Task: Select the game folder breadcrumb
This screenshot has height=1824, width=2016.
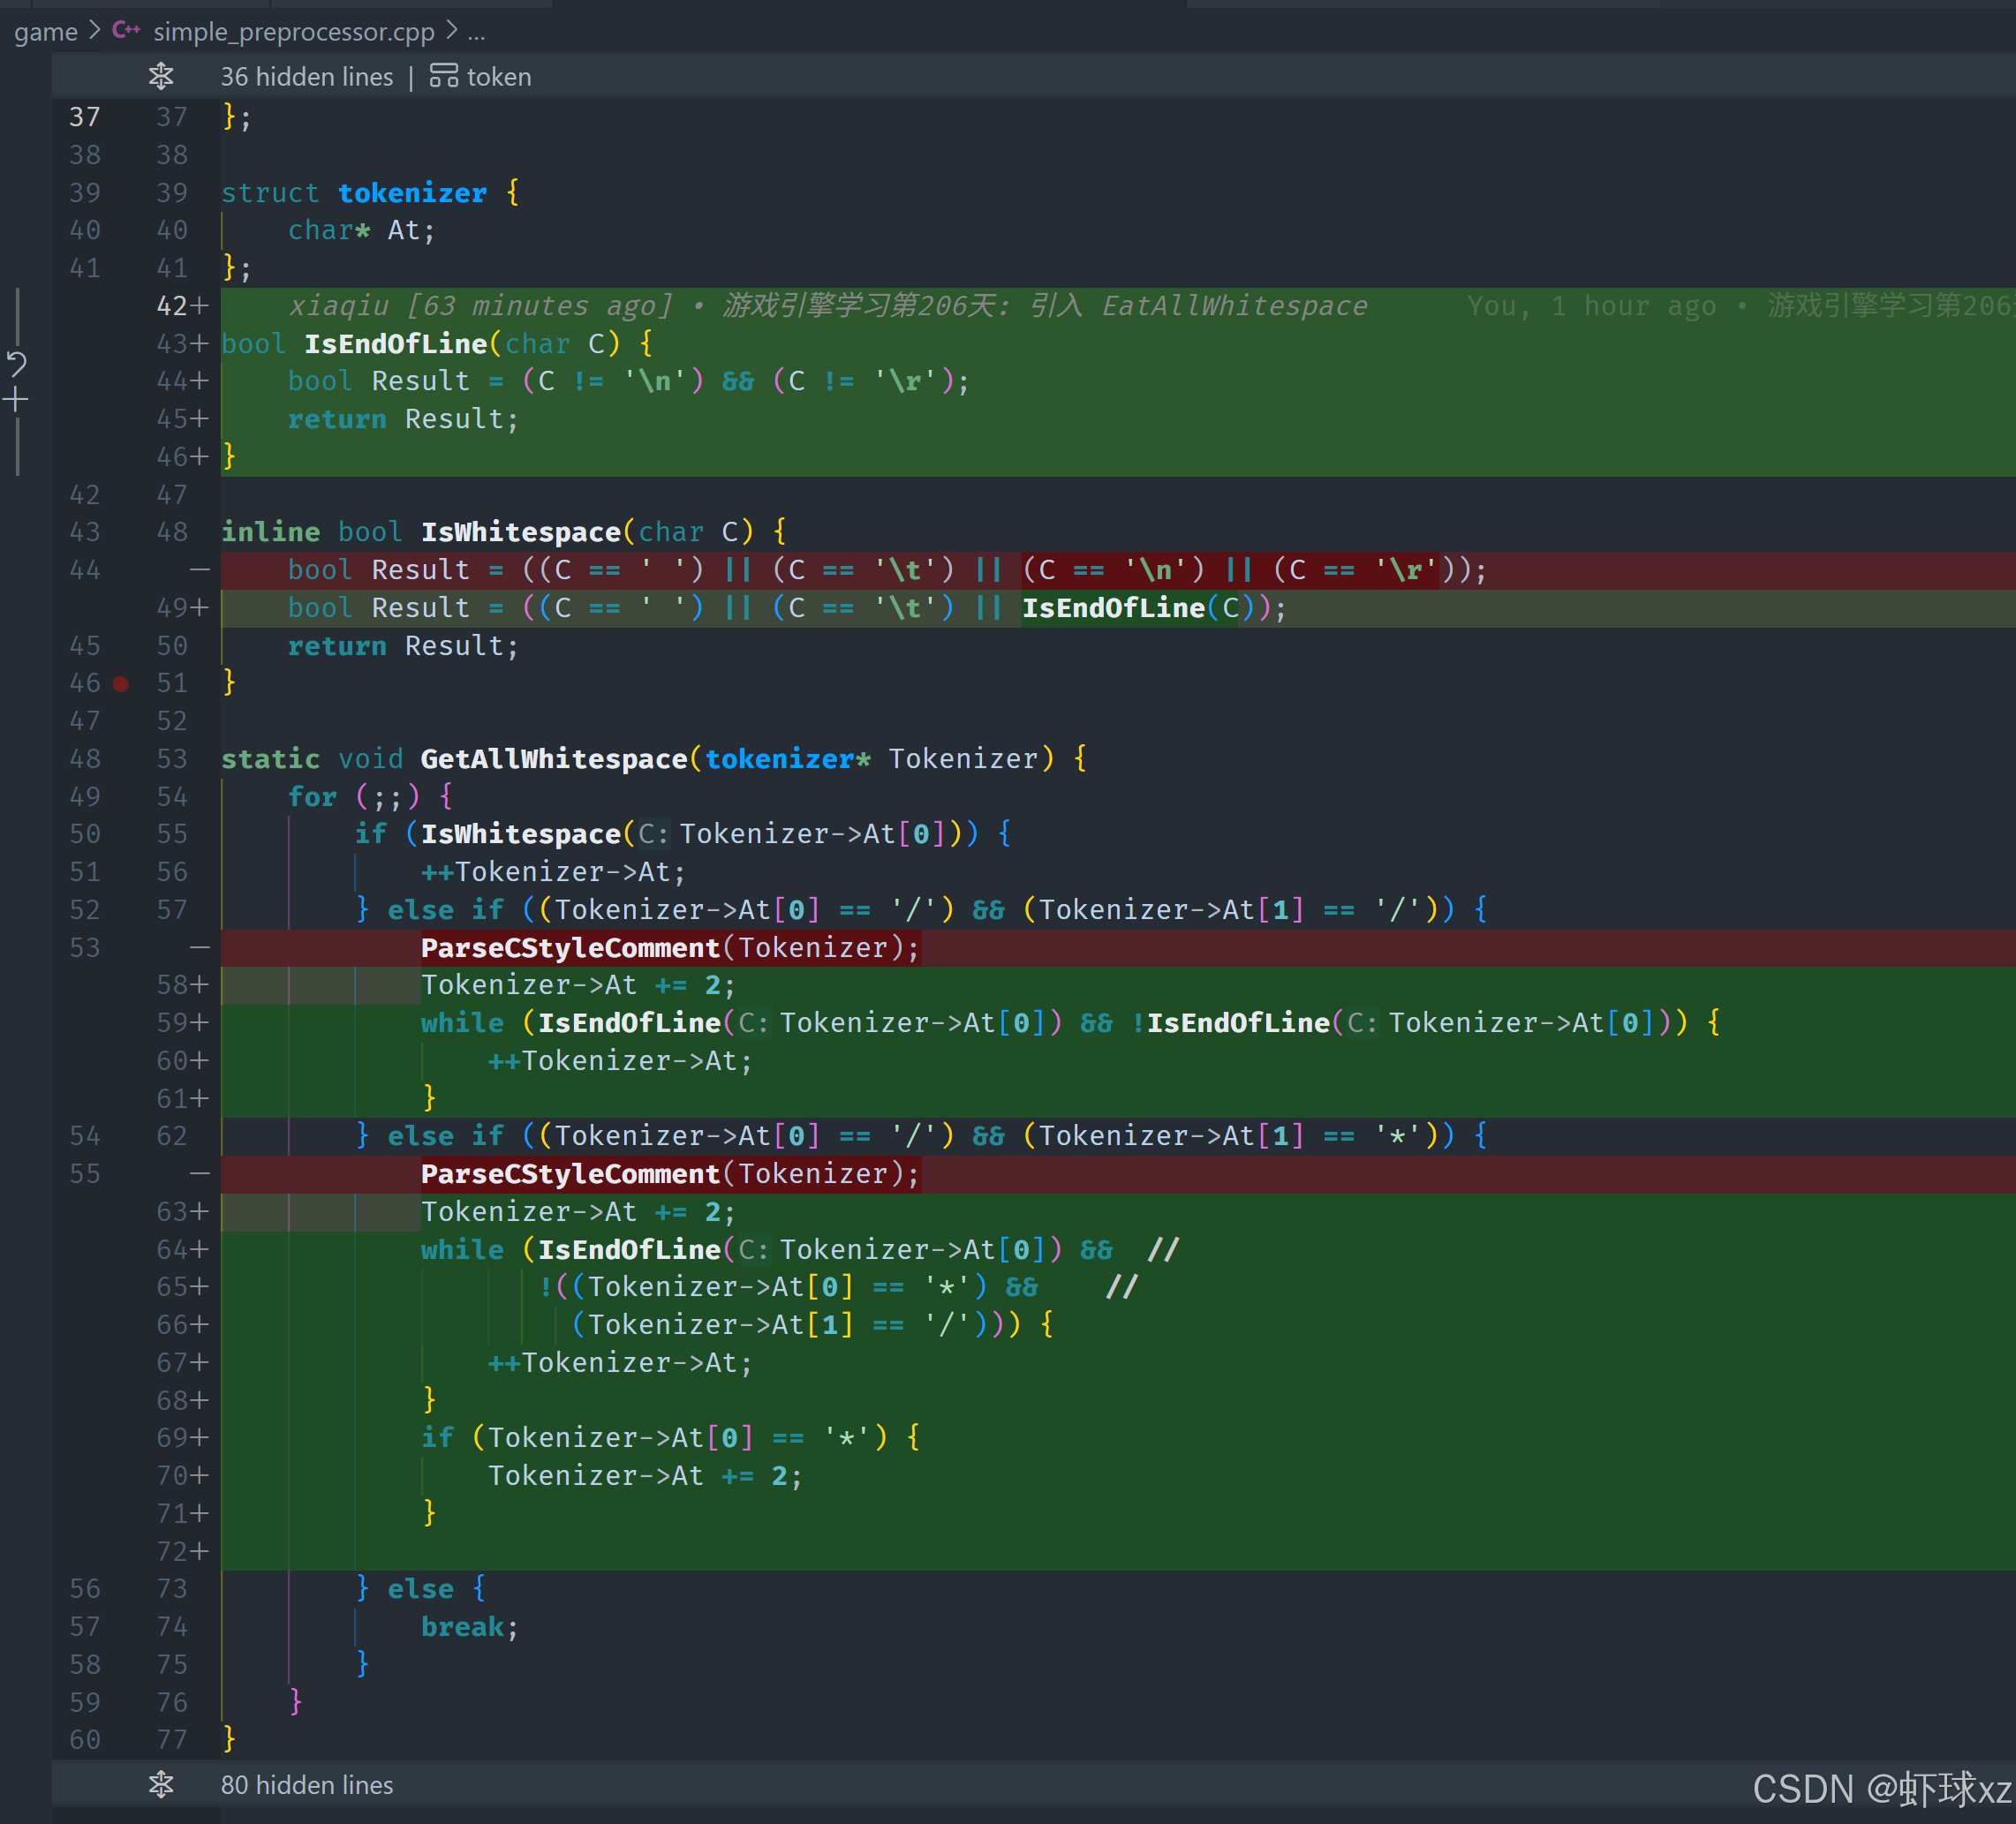Action: pyautogui.click(x=45, y=32)
